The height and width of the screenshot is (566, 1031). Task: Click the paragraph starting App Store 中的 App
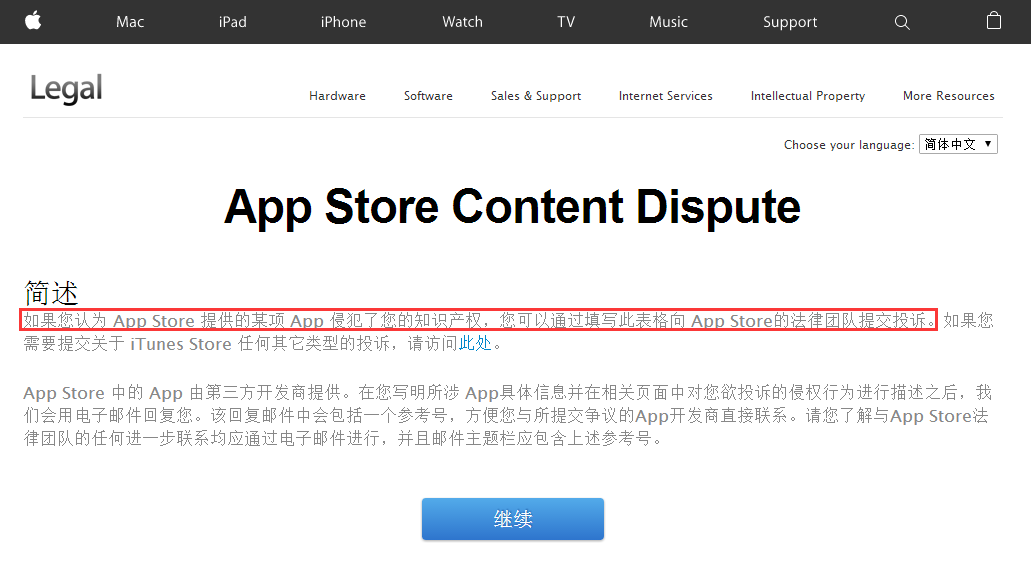[506, 415]
